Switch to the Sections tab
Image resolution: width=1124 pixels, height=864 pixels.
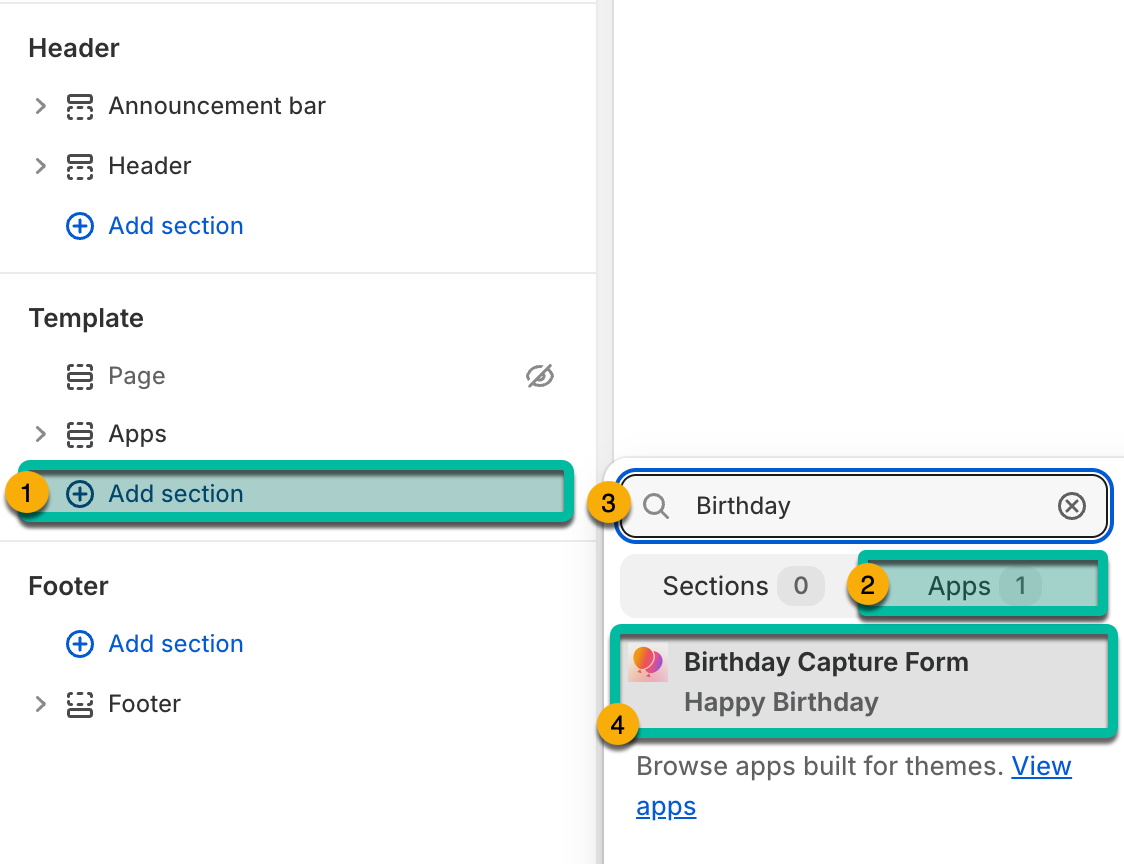click(x=740, y=586)
